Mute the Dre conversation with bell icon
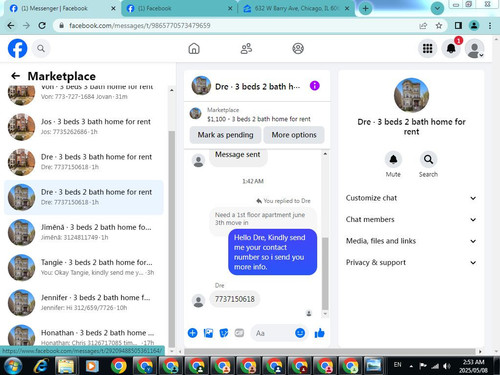500x375 pixels. tap(393, 160)
